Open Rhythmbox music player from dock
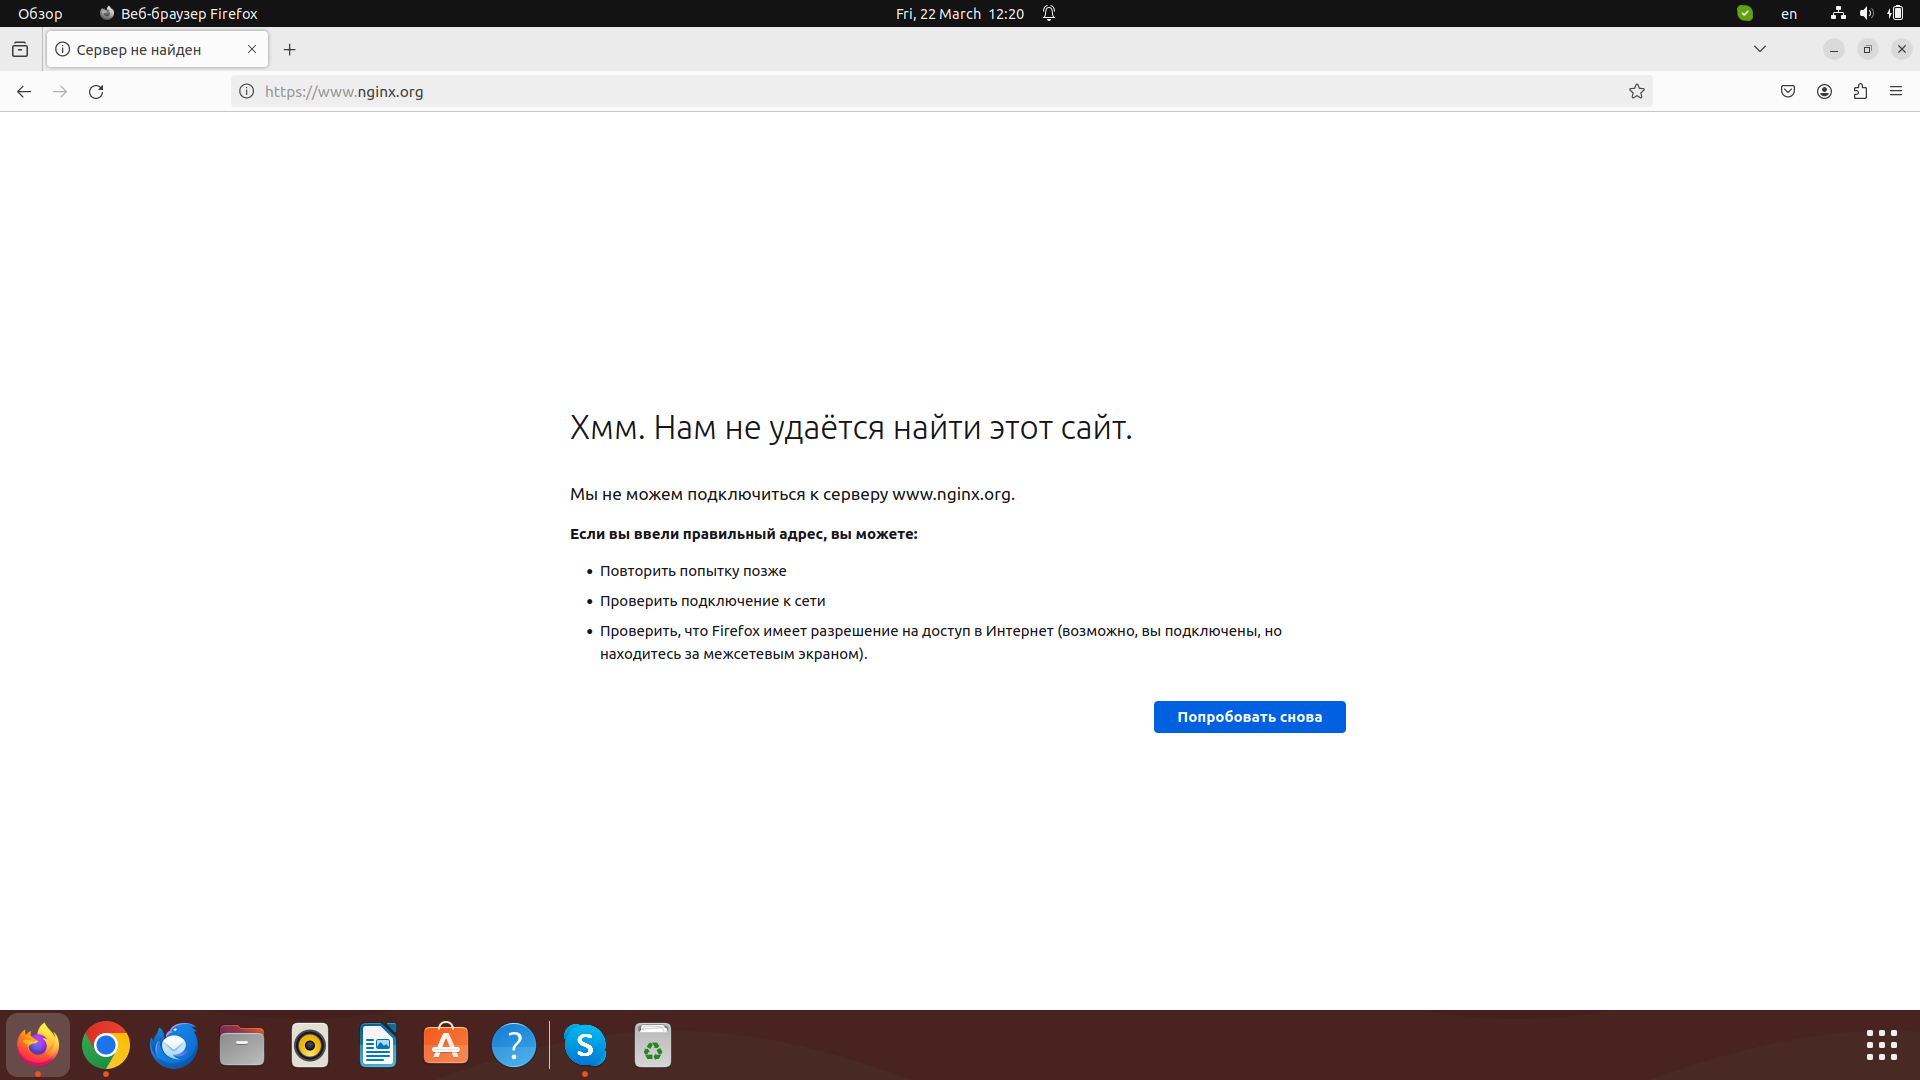 tap(310, 1045)
